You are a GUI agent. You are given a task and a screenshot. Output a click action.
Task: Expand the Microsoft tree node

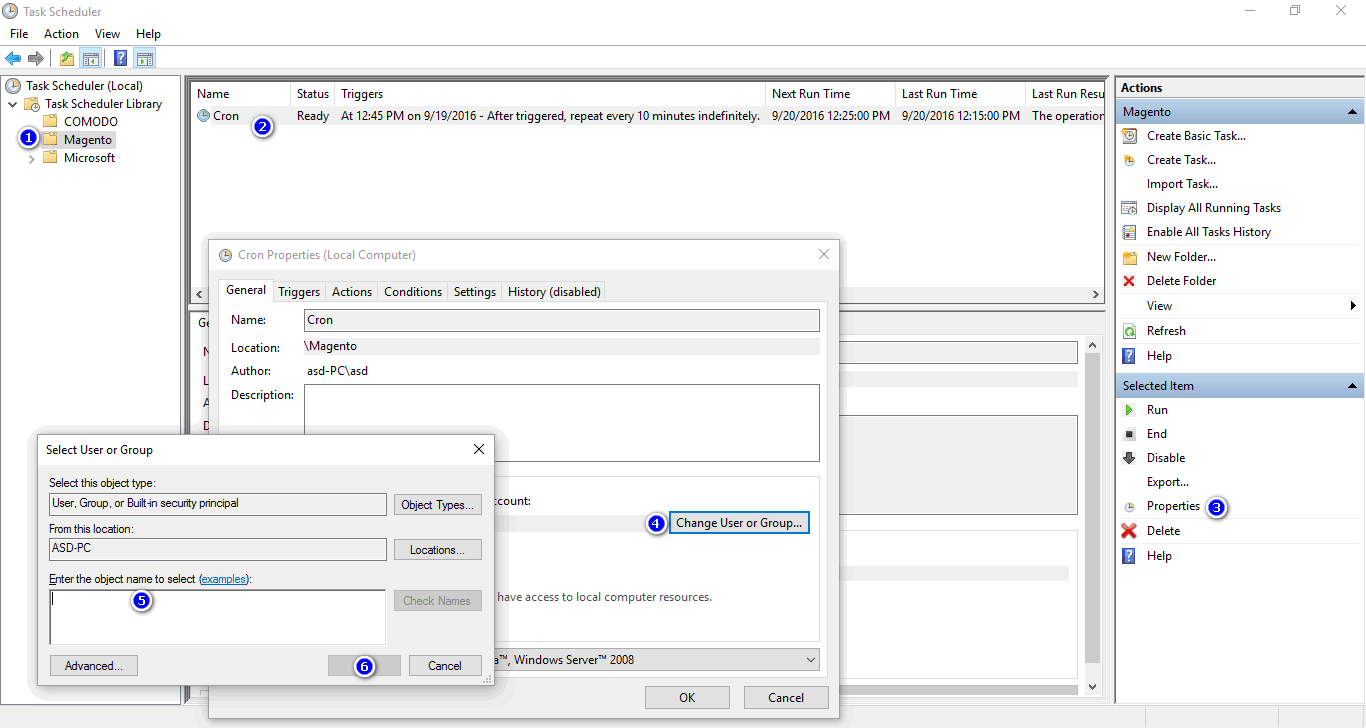point(30,157)
